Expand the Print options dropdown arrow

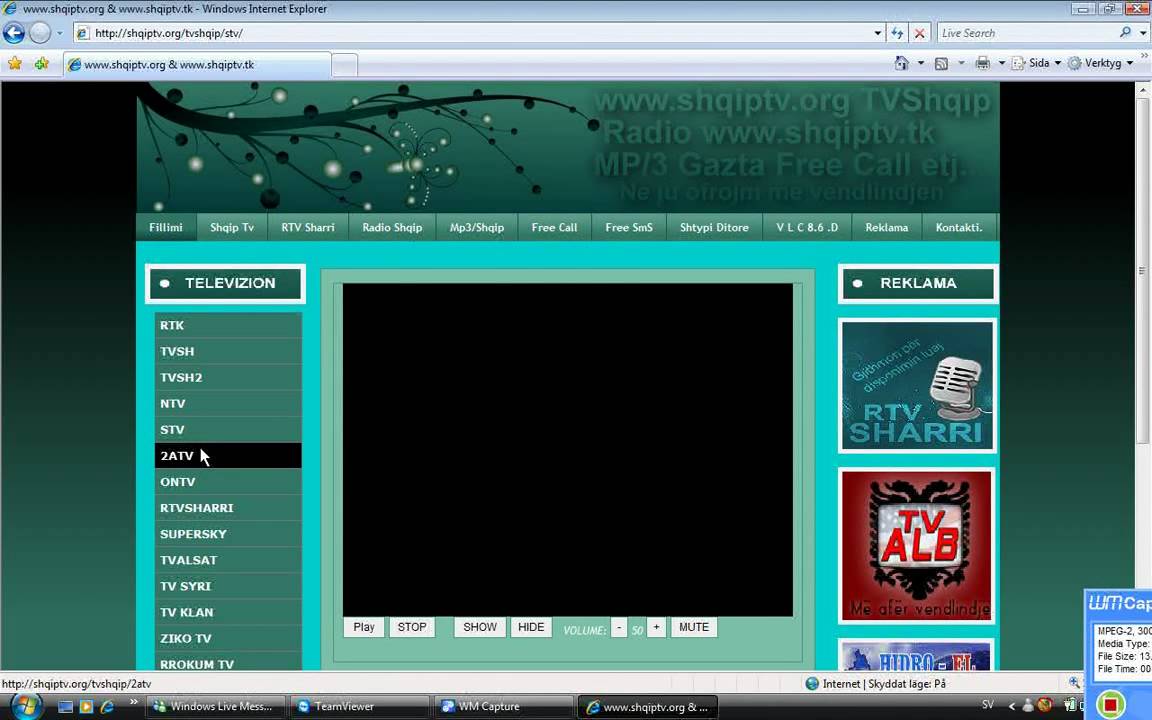click(x=1001, y=63)
